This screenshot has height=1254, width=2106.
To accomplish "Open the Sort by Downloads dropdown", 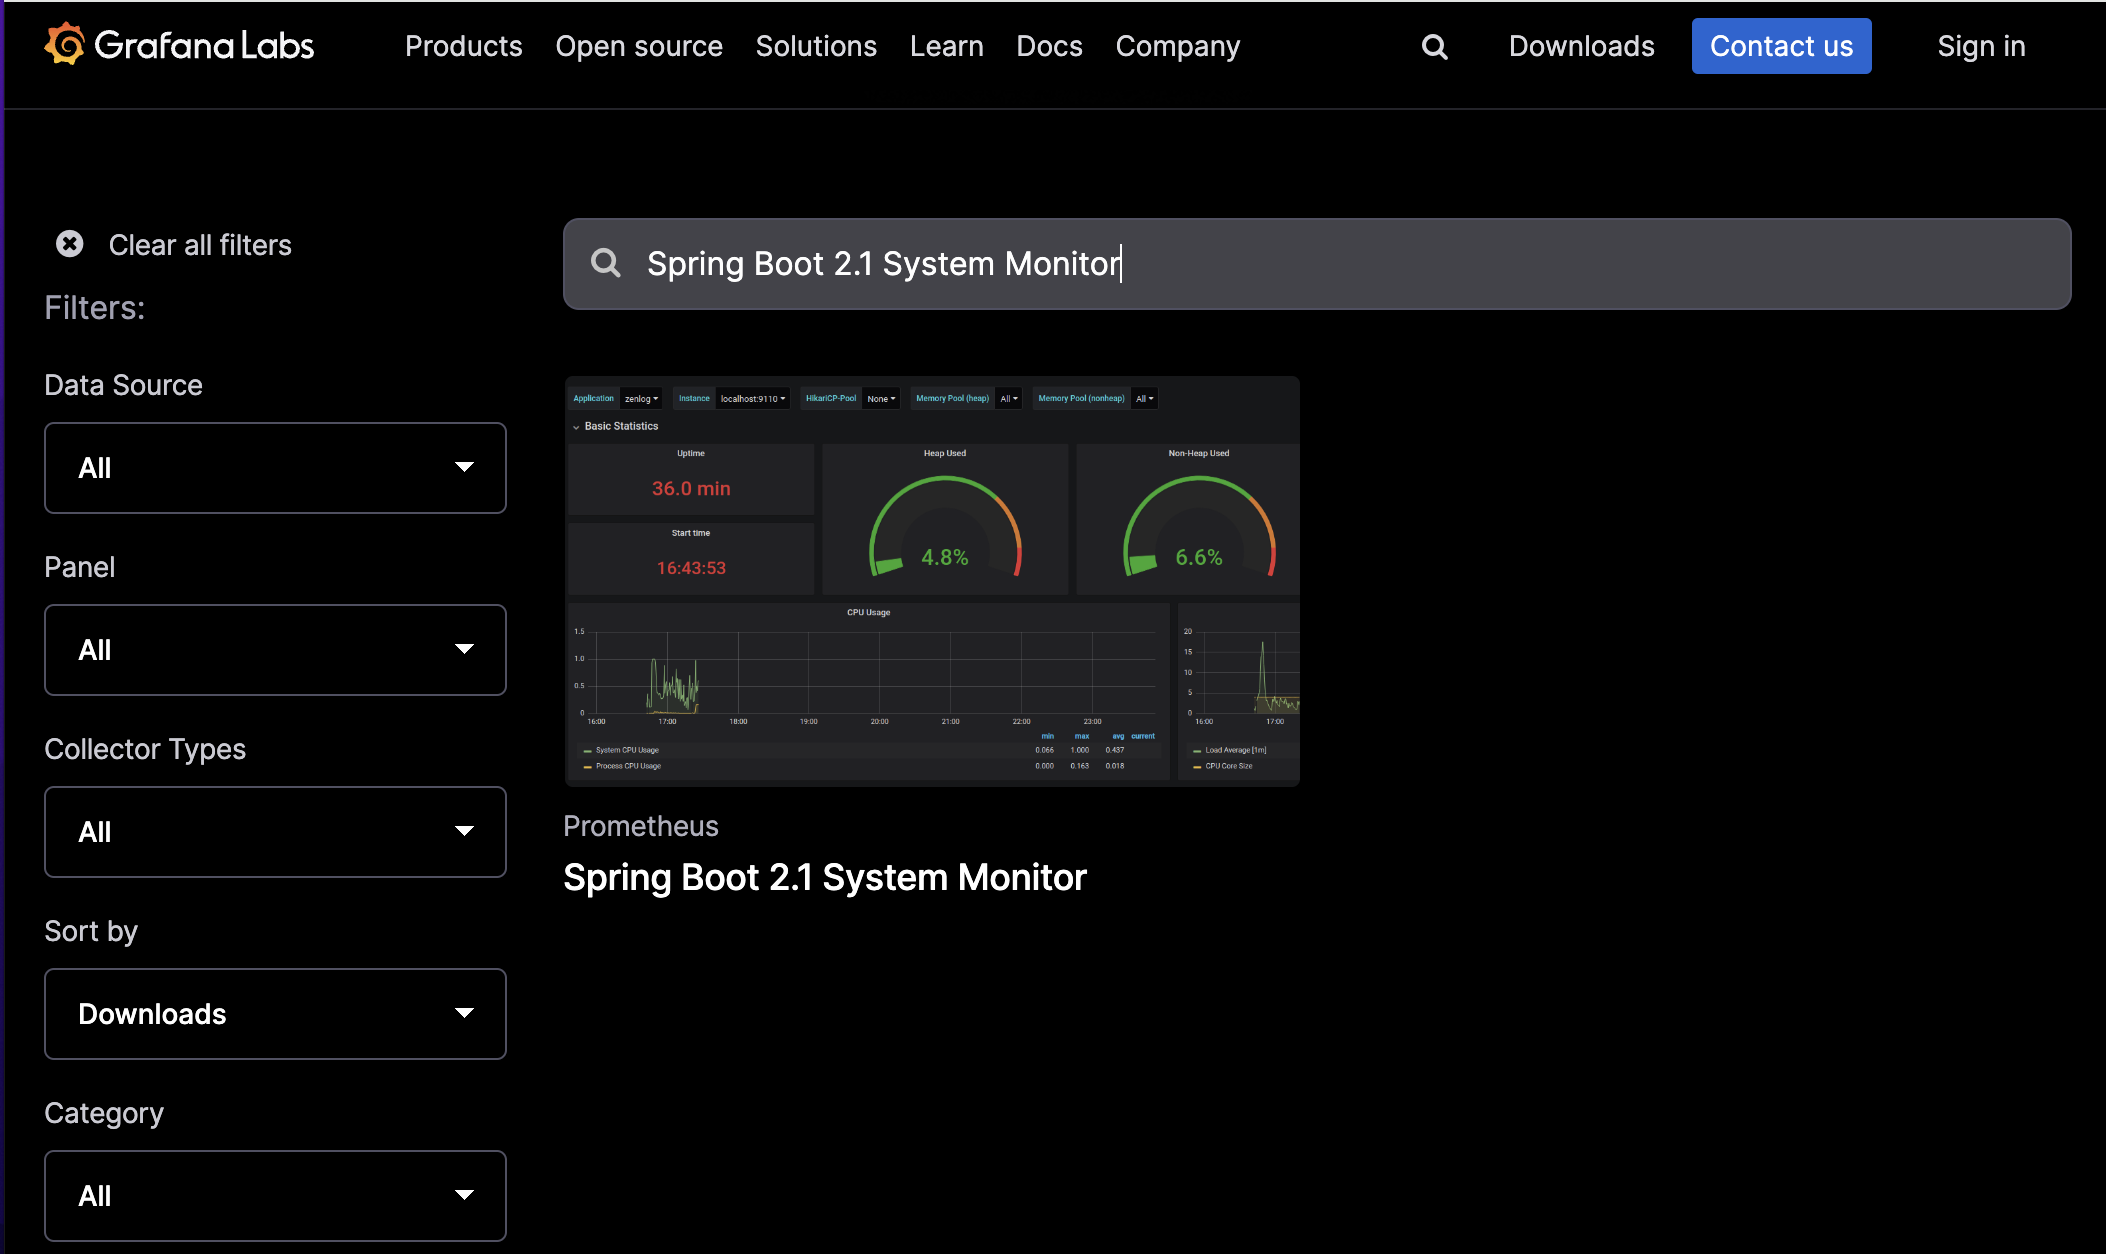I will coord(275,1014).
